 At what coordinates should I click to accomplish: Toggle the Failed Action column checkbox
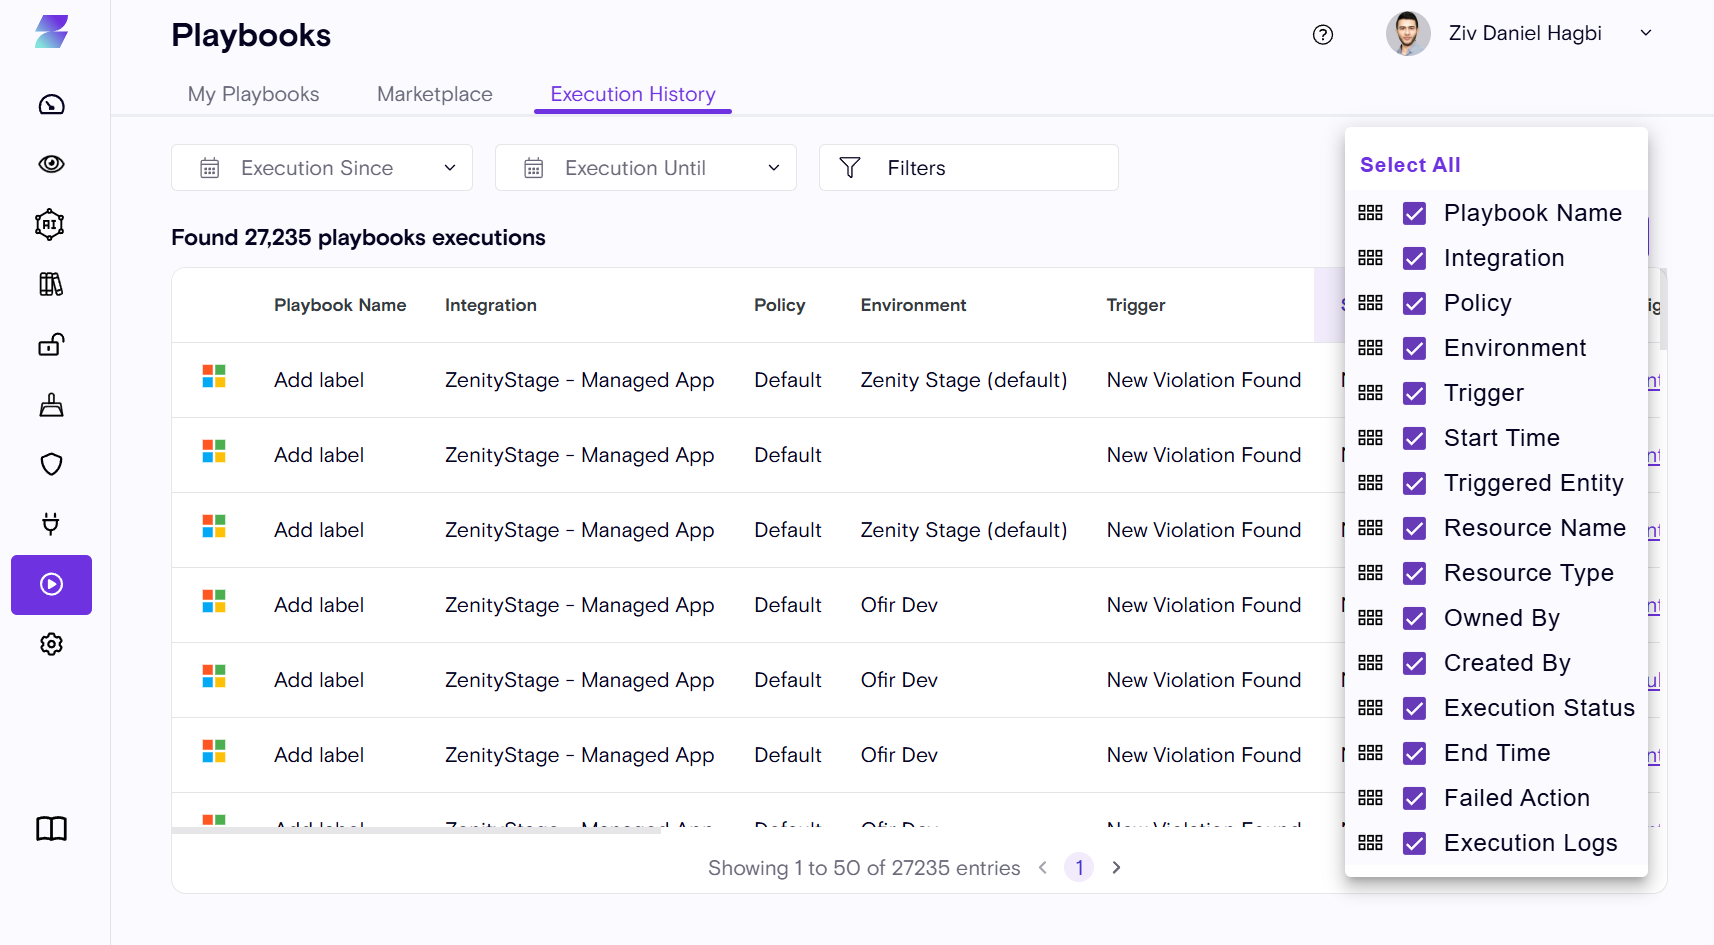click(x=1414, y=798)
